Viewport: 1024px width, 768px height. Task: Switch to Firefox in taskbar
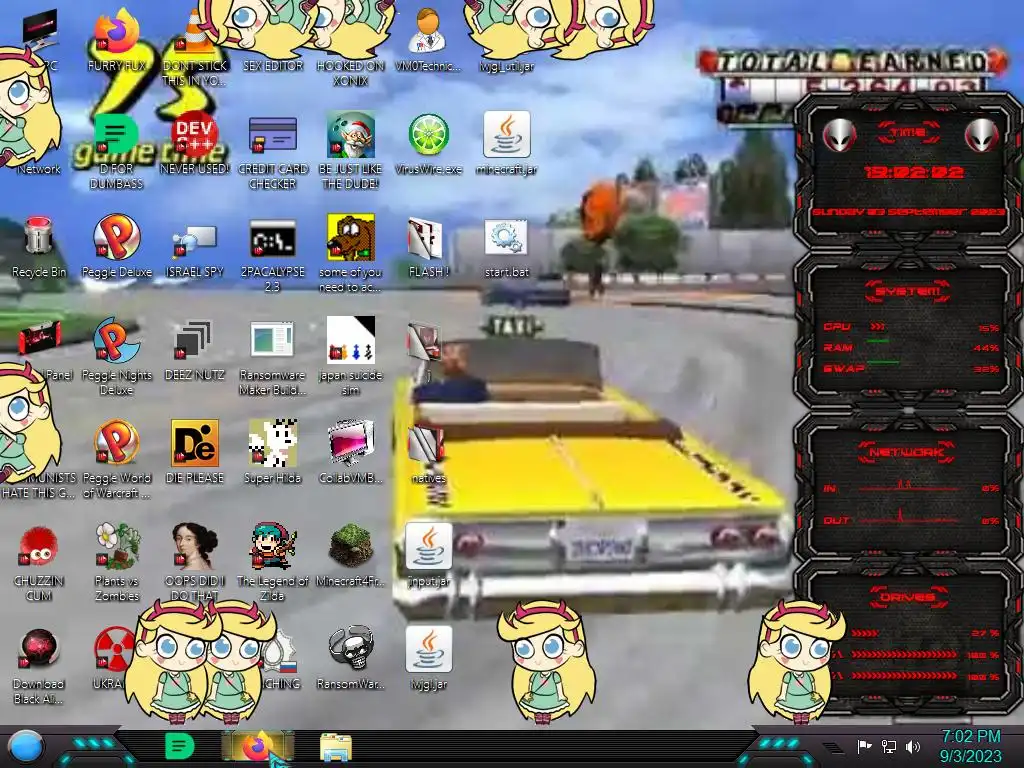[x=257, y=746]
